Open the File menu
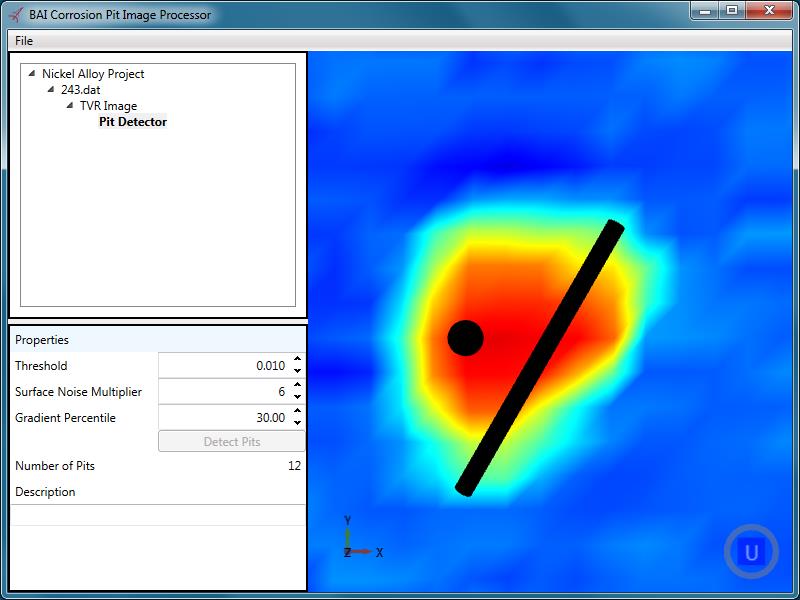The image size is (800, 600). point(25,40)
